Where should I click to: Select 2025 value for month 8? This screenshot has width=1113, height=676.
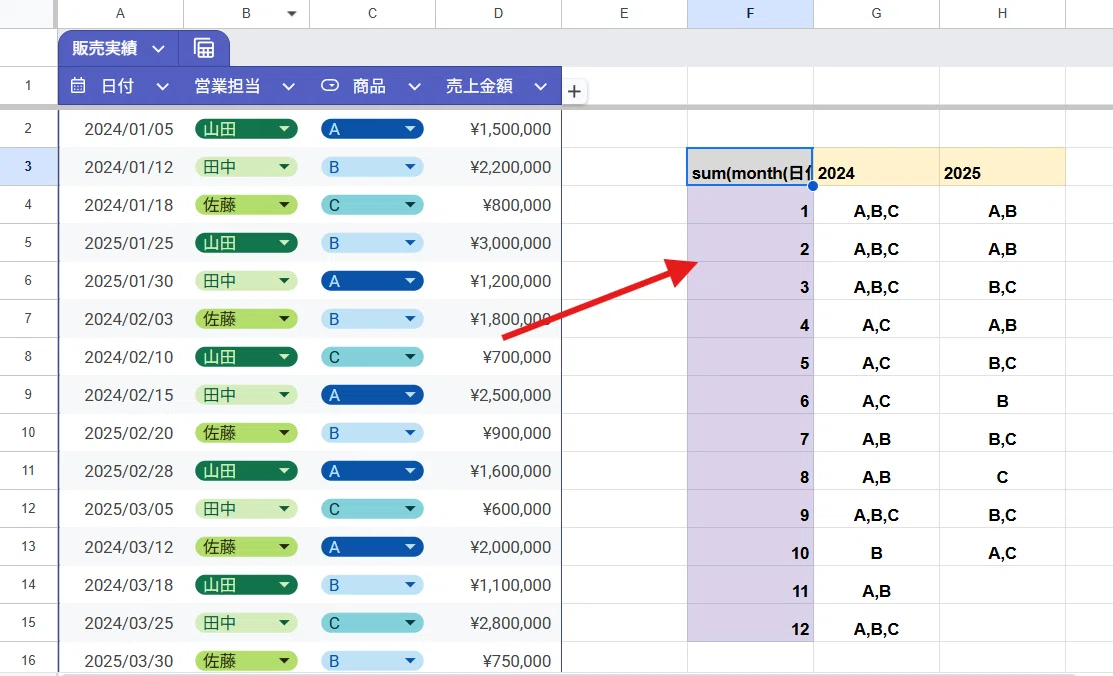1002,471
